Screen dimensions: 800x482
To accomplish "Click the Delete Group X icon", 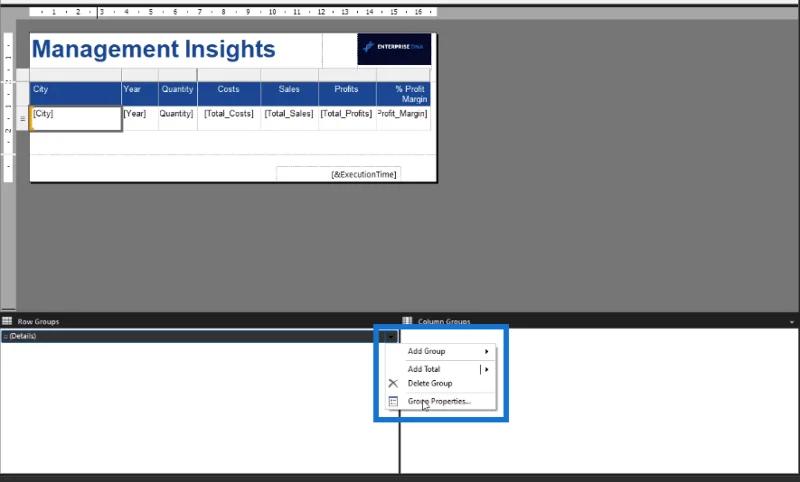I will pos(393,384).
